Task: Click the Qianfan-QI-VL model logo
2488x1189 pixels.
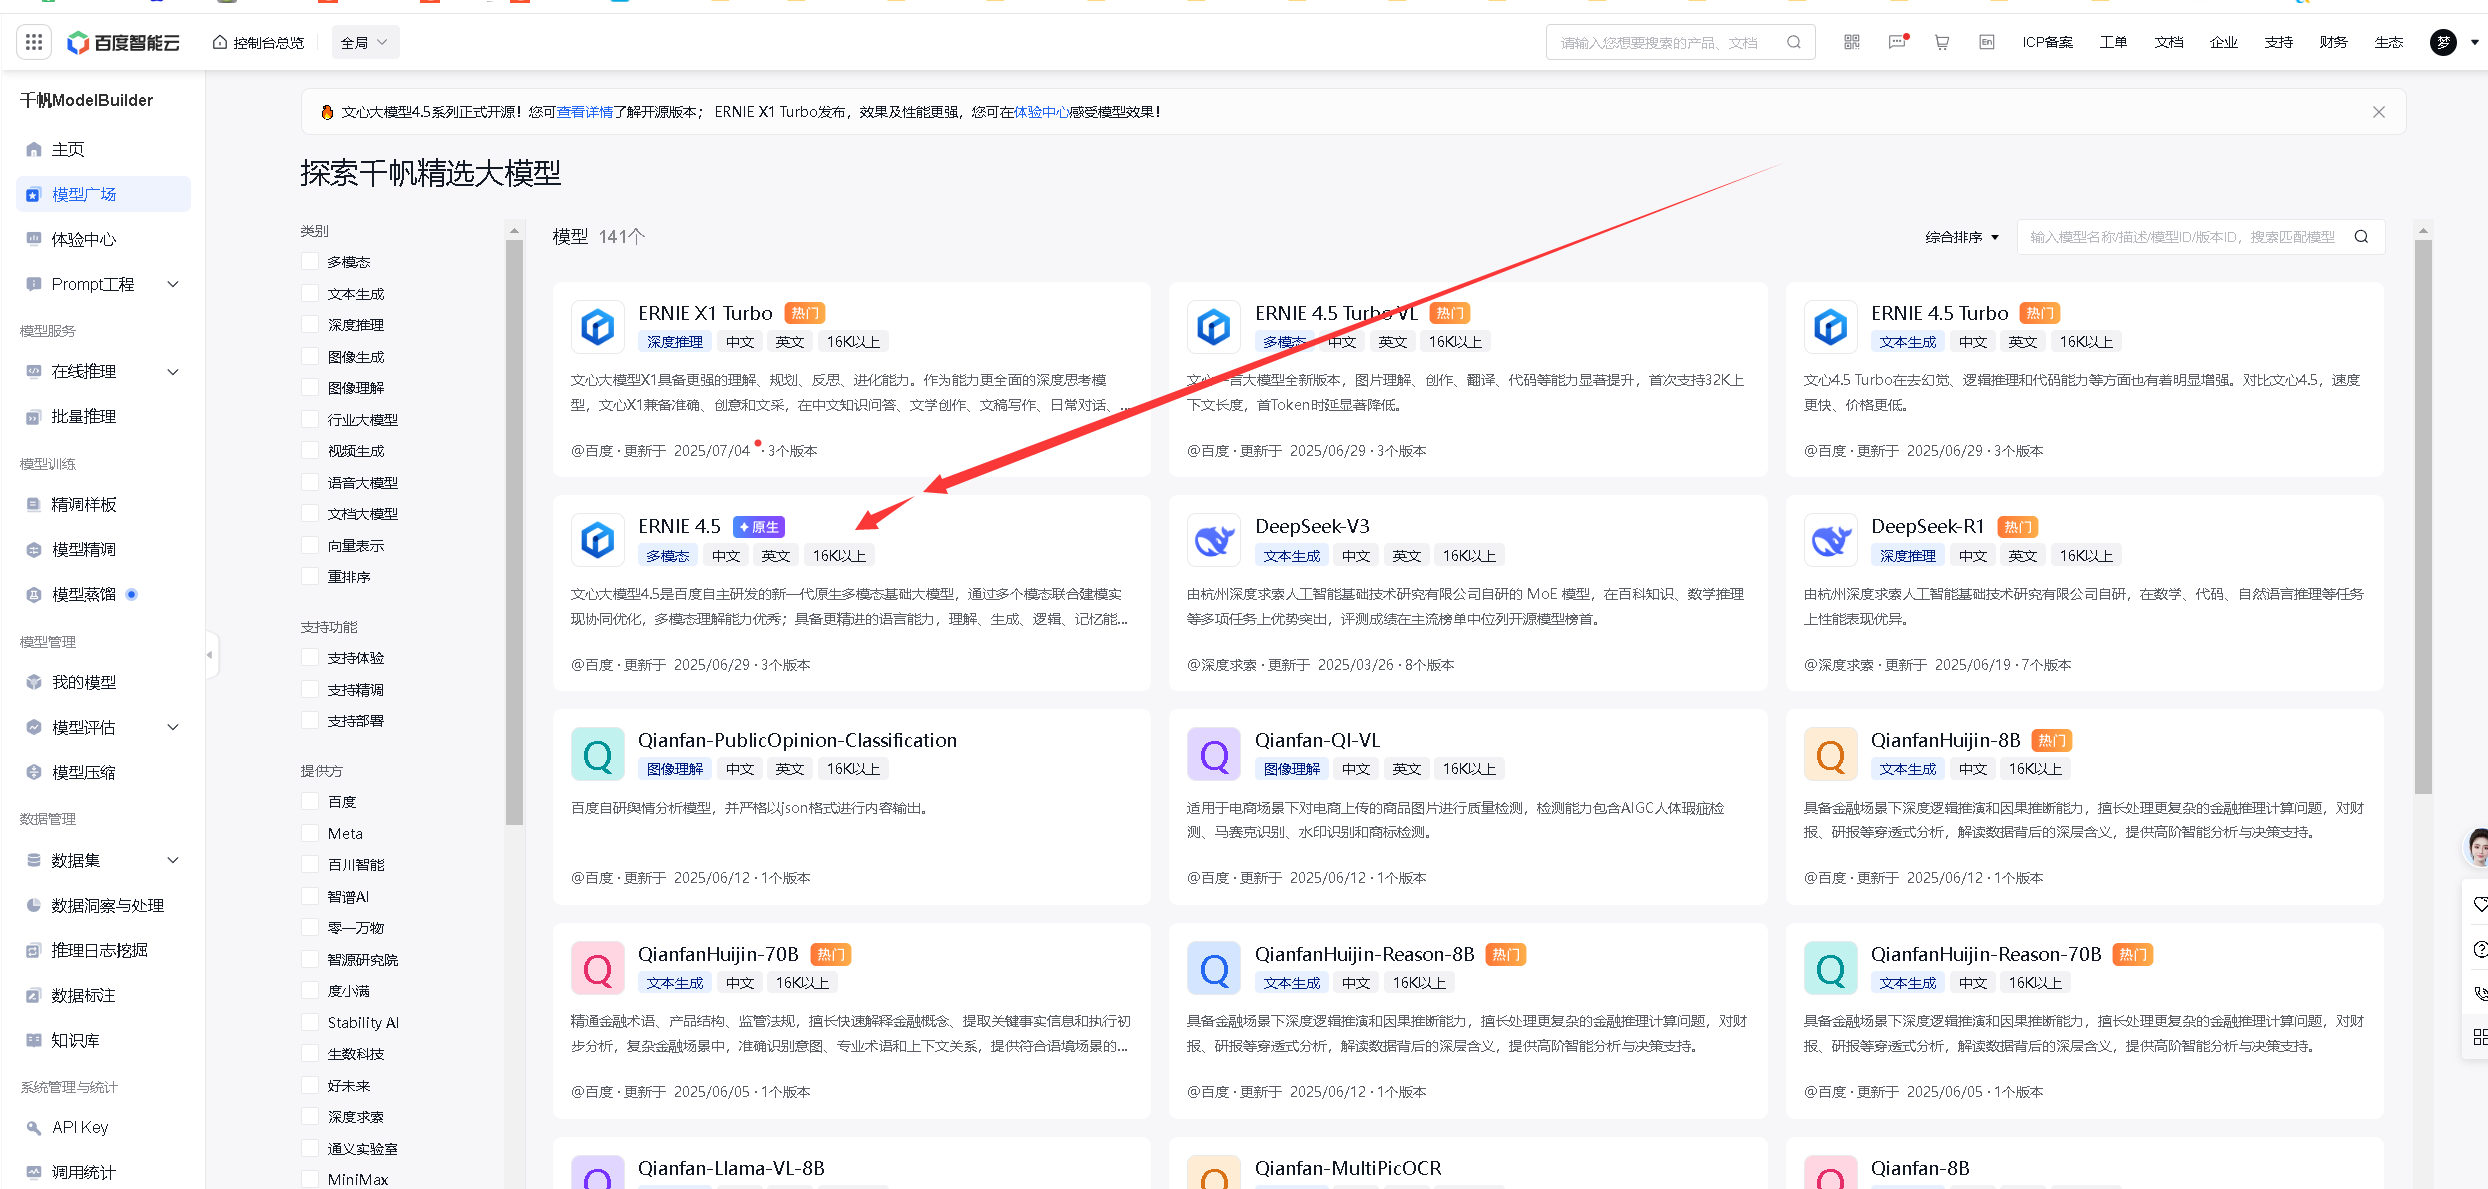Action: (1214, 754)
